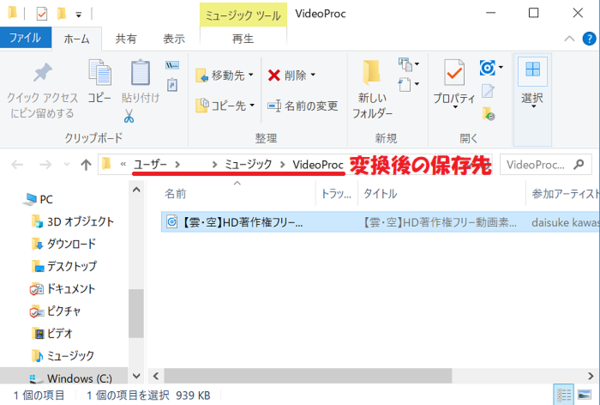
Task: Expand the Delete (削除) dropdown arrow
Action: click(313, 75)
